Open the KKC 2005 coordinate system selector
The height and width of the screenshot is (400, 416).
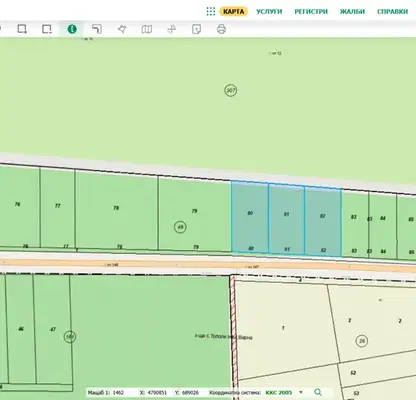pos(279,393)
